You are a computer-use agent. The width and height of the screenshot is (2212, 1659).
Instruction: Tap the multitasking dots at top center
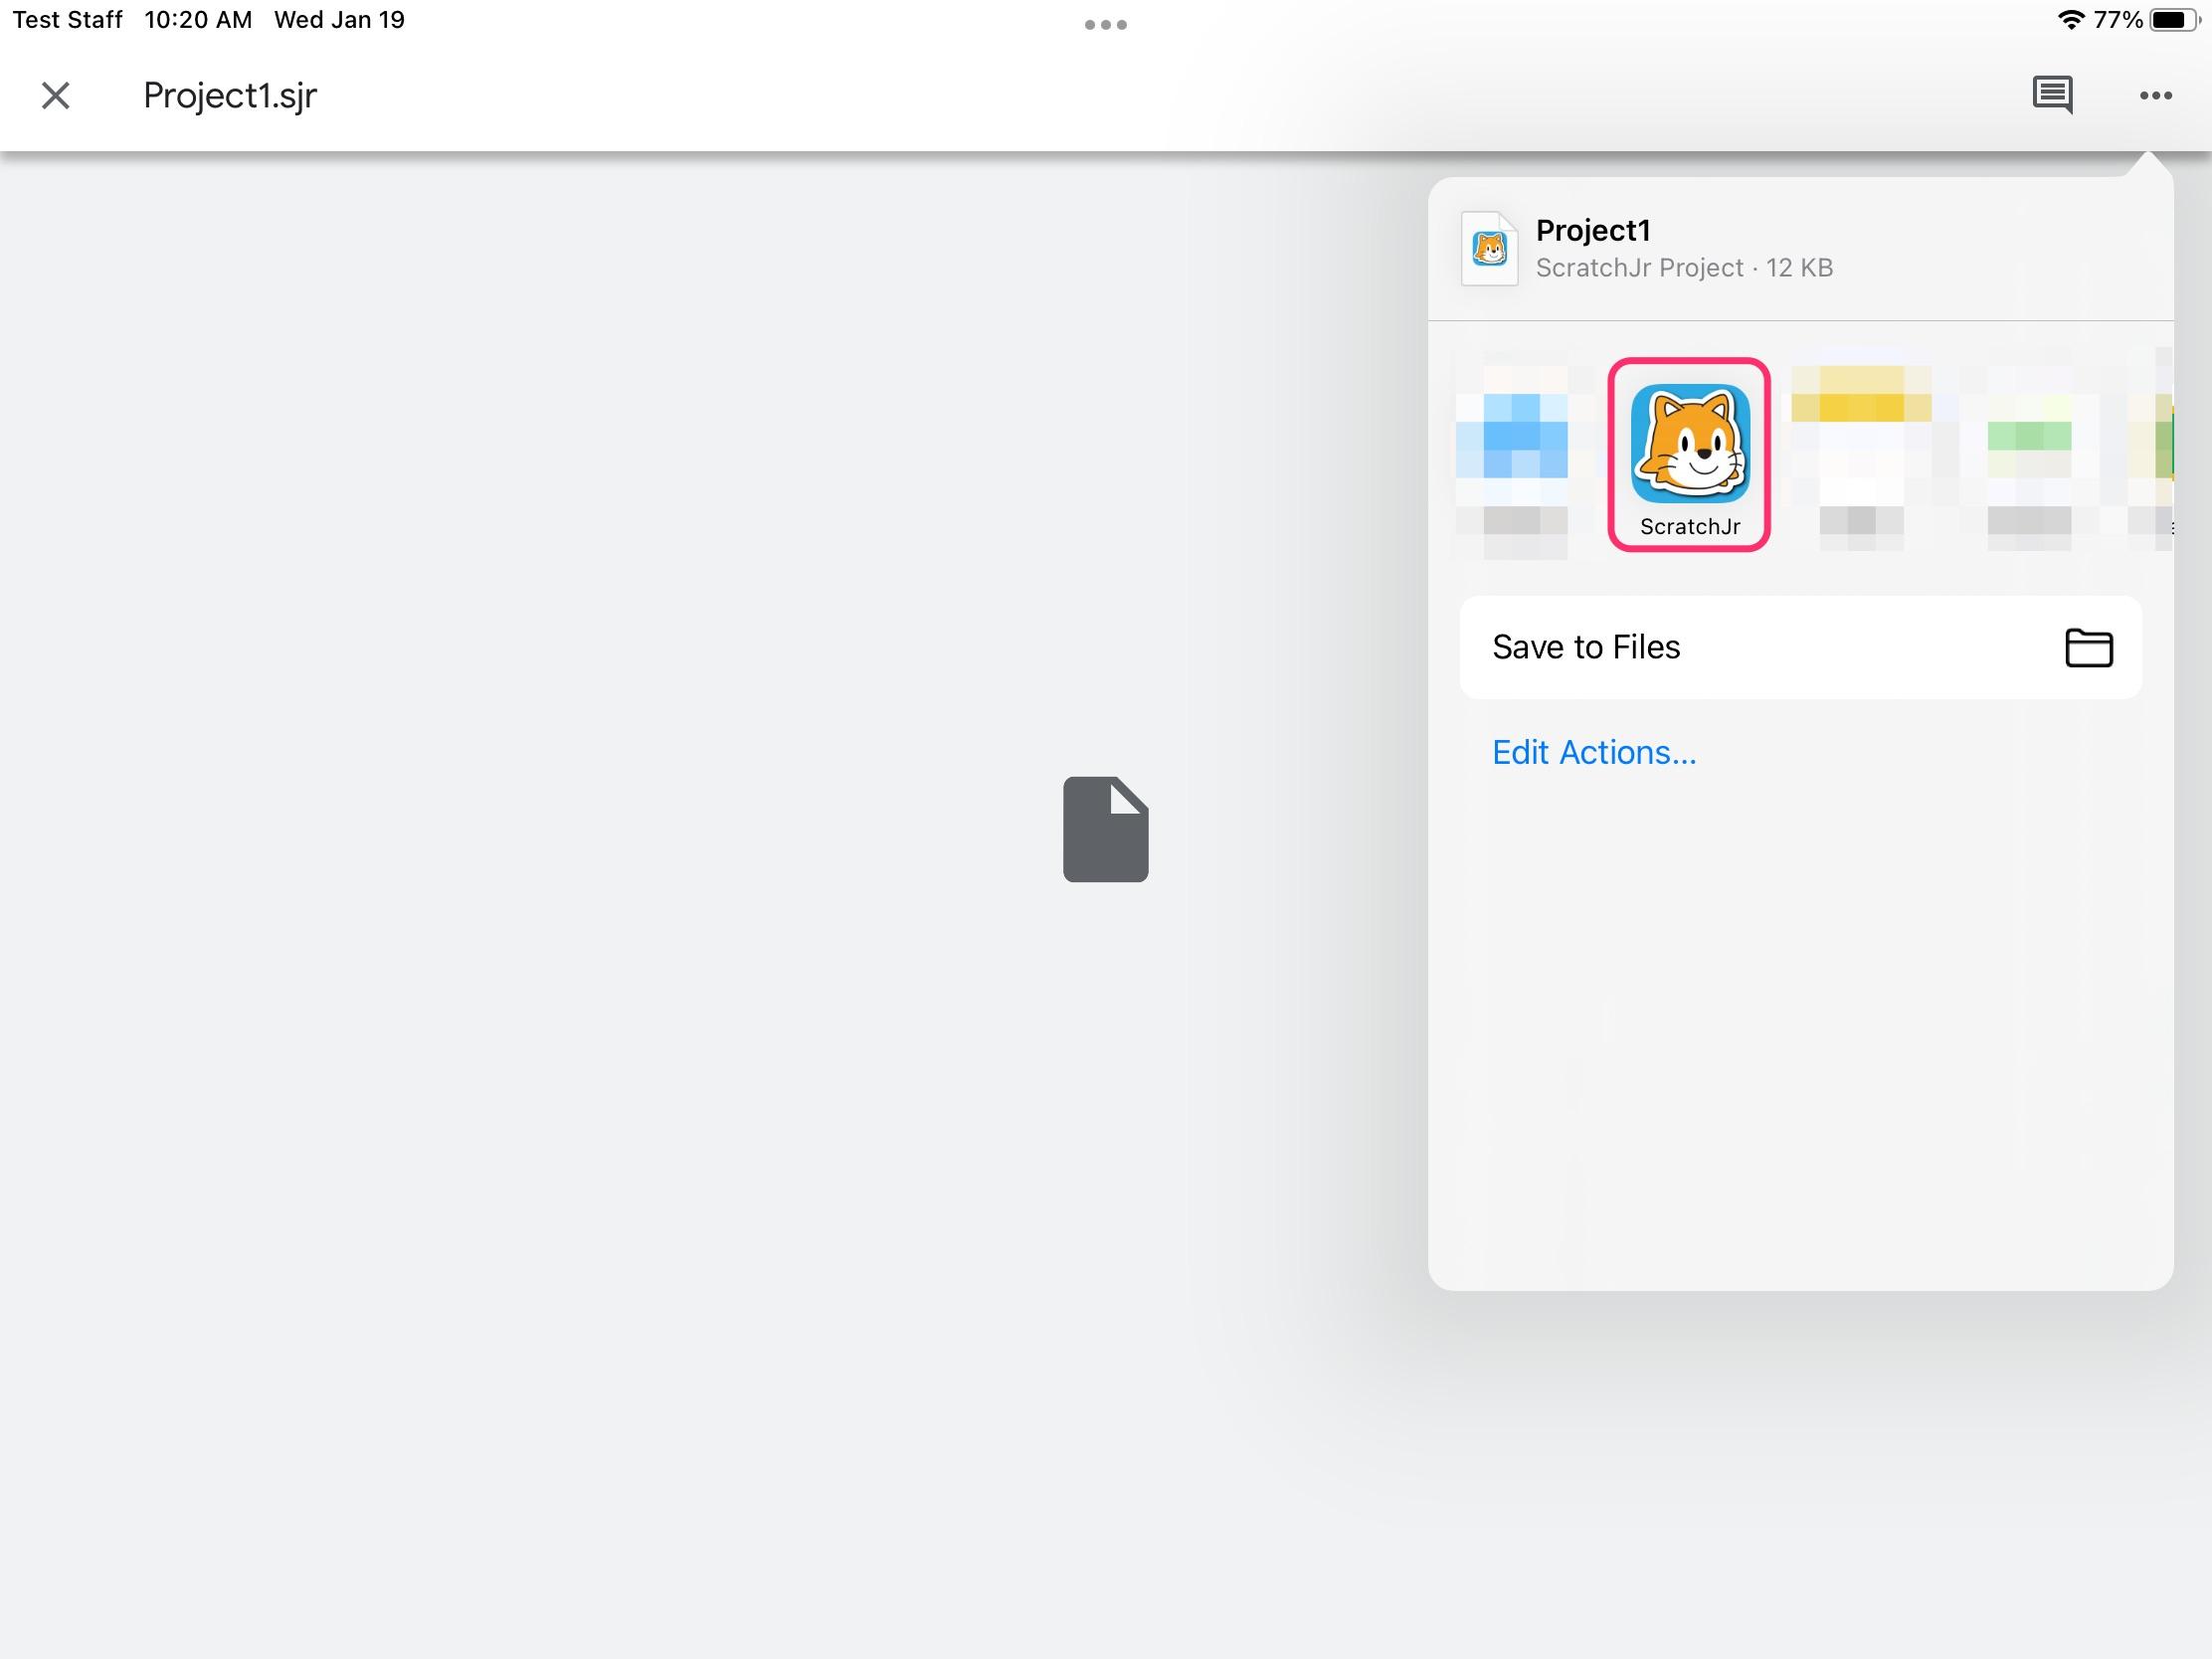pyautogui.click(x=1105, y=25)
